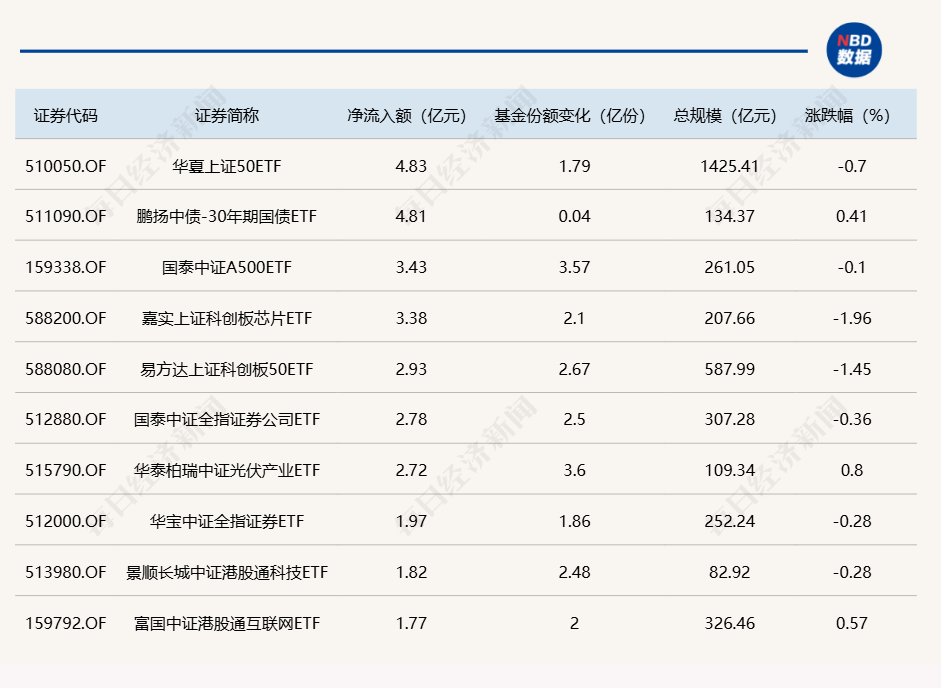This screenshot has height=688, width=941.
Task: Click the 华泰柏瑞中证光伏产业ETF name
Action: click(227, 471)
